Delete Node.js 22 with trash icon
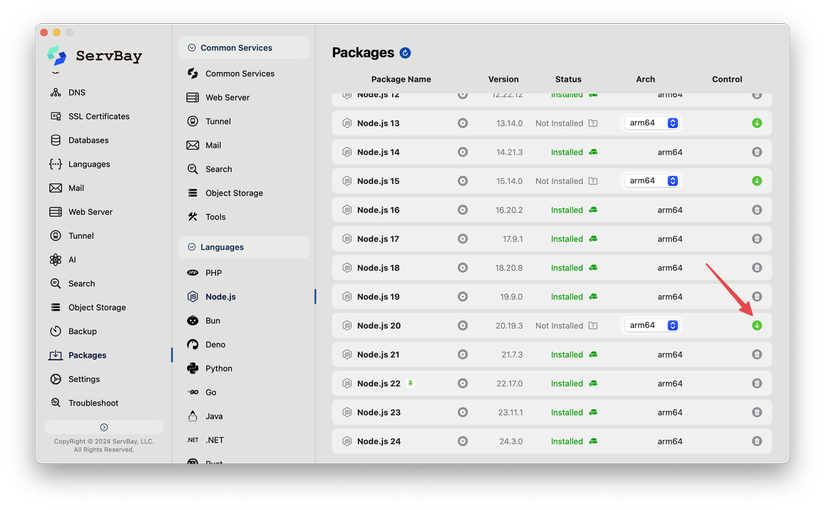825x510 pixels. click(x=757, y=384)
